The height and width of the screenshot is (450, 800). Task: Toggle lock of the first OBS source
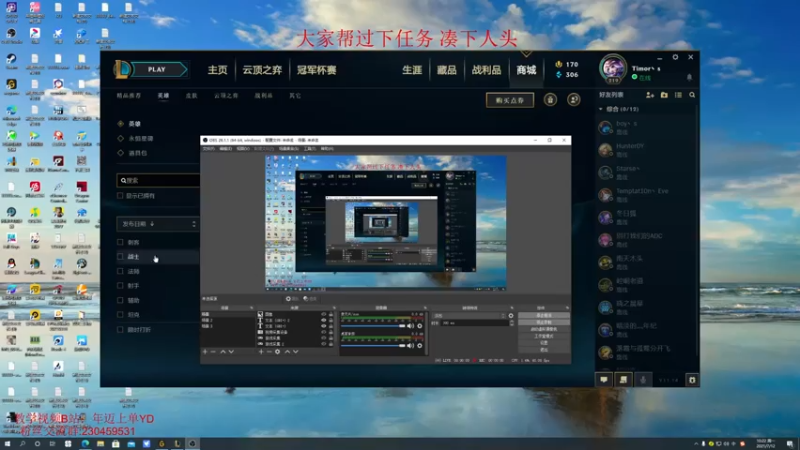pos(331,314)
